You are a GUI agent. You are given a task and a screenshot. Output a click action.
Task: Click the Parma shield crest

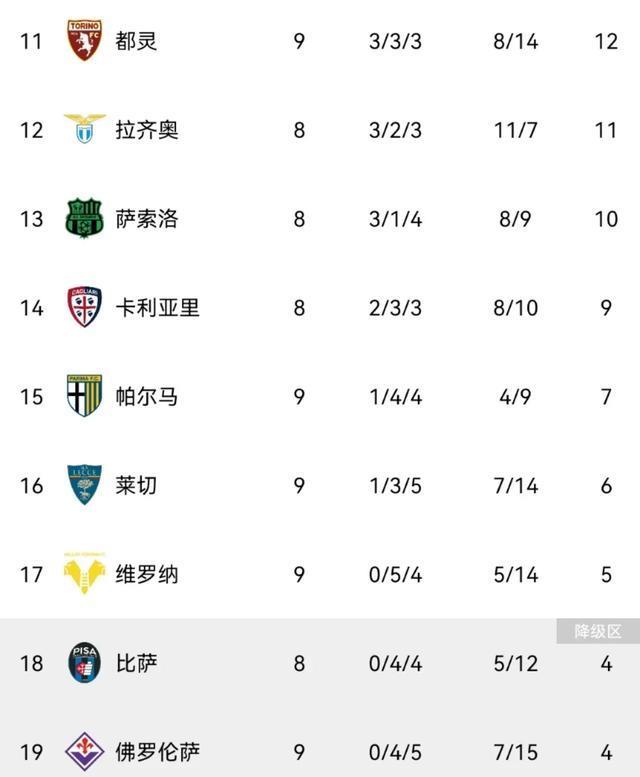tap(84, 396)
